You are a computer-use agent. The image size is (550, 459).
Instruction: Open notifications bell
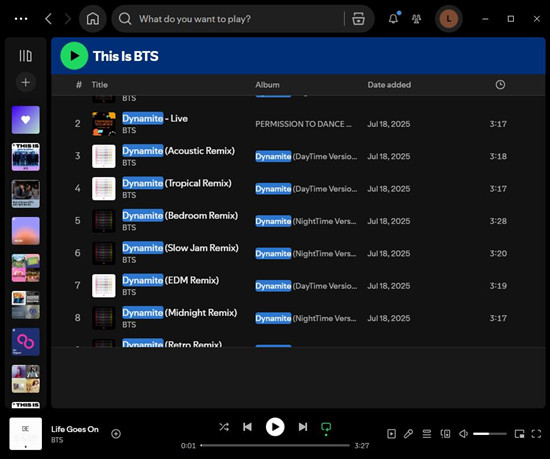tap(394, 19)
